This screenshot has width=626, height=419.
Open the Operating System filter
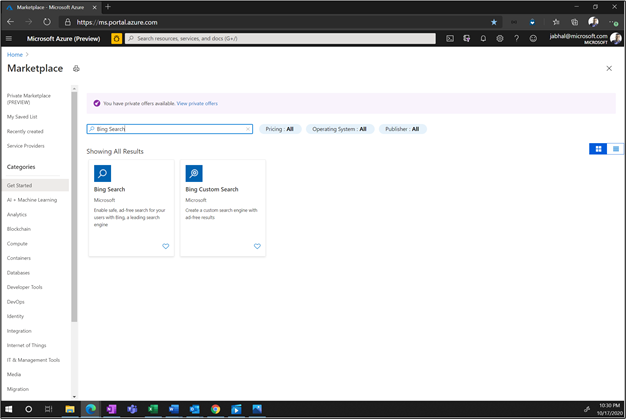pos(340,129)
